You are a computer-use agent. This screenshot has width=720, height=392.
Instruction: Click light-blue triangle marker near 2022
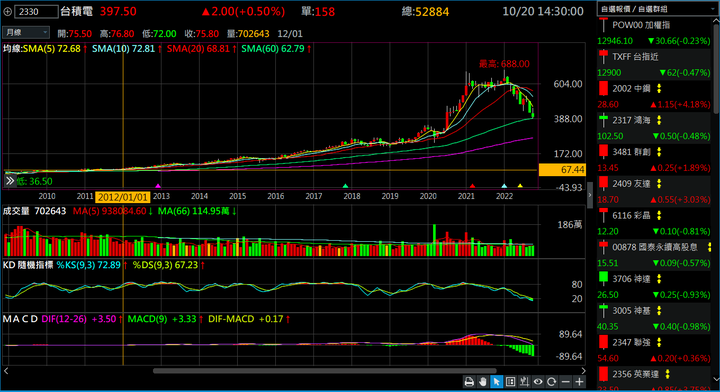pyautogui.click(x=504, y=186)
